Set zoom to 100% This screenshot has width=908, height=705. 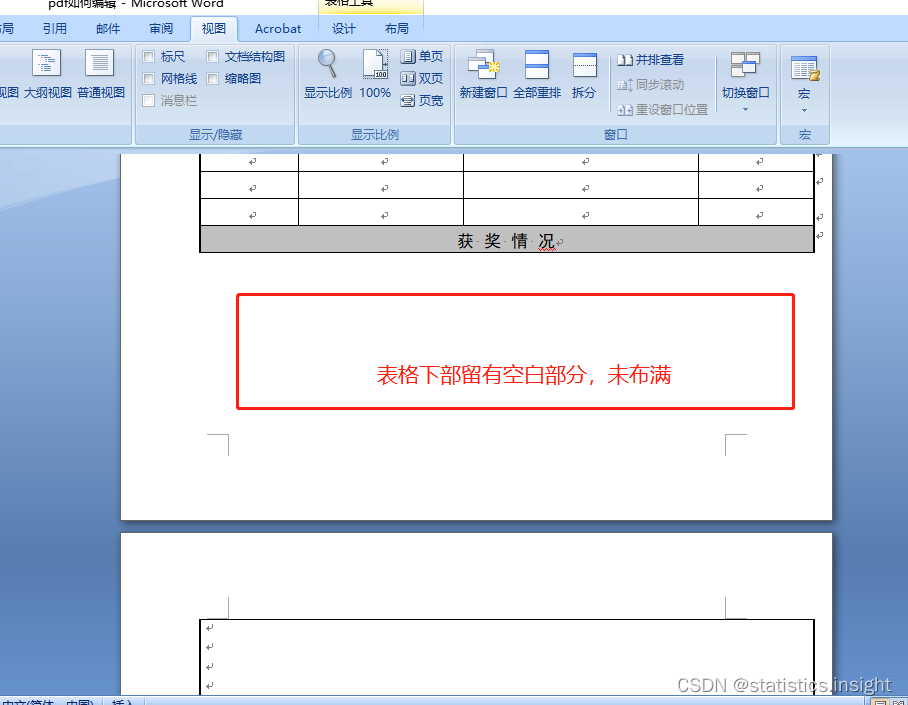(375, 74)
